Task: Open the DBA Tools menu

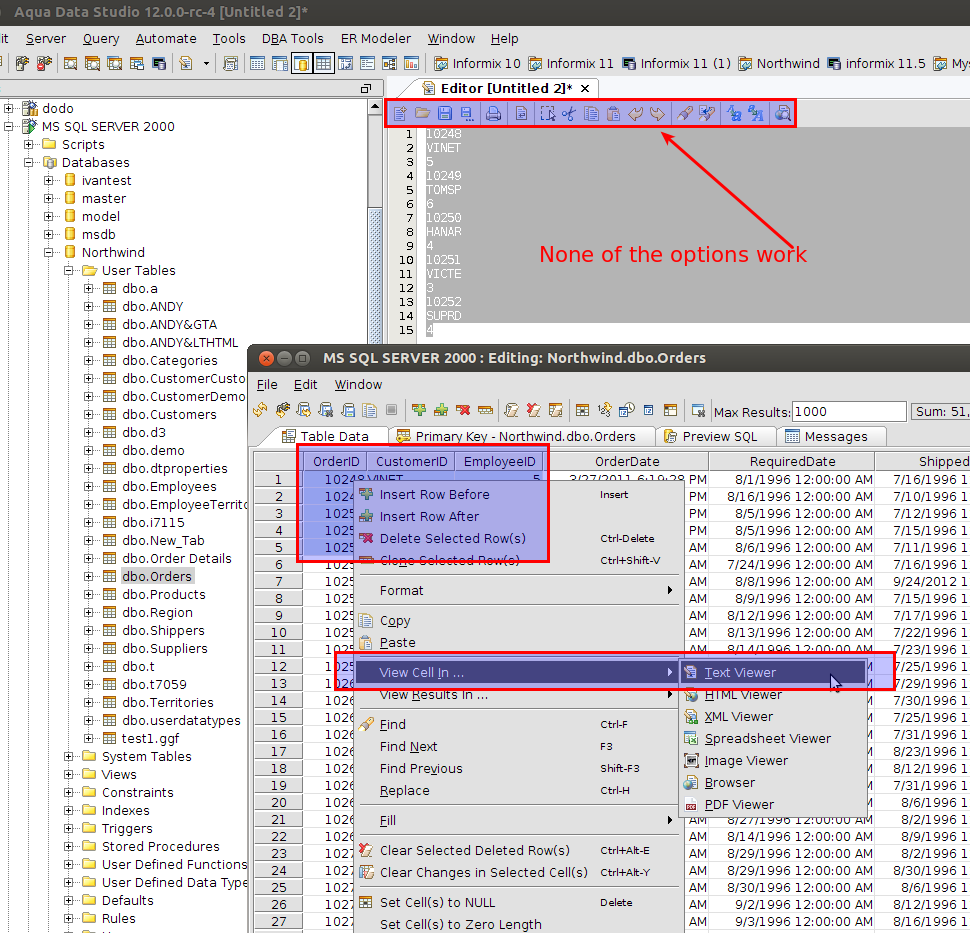Action: (292, 38)
